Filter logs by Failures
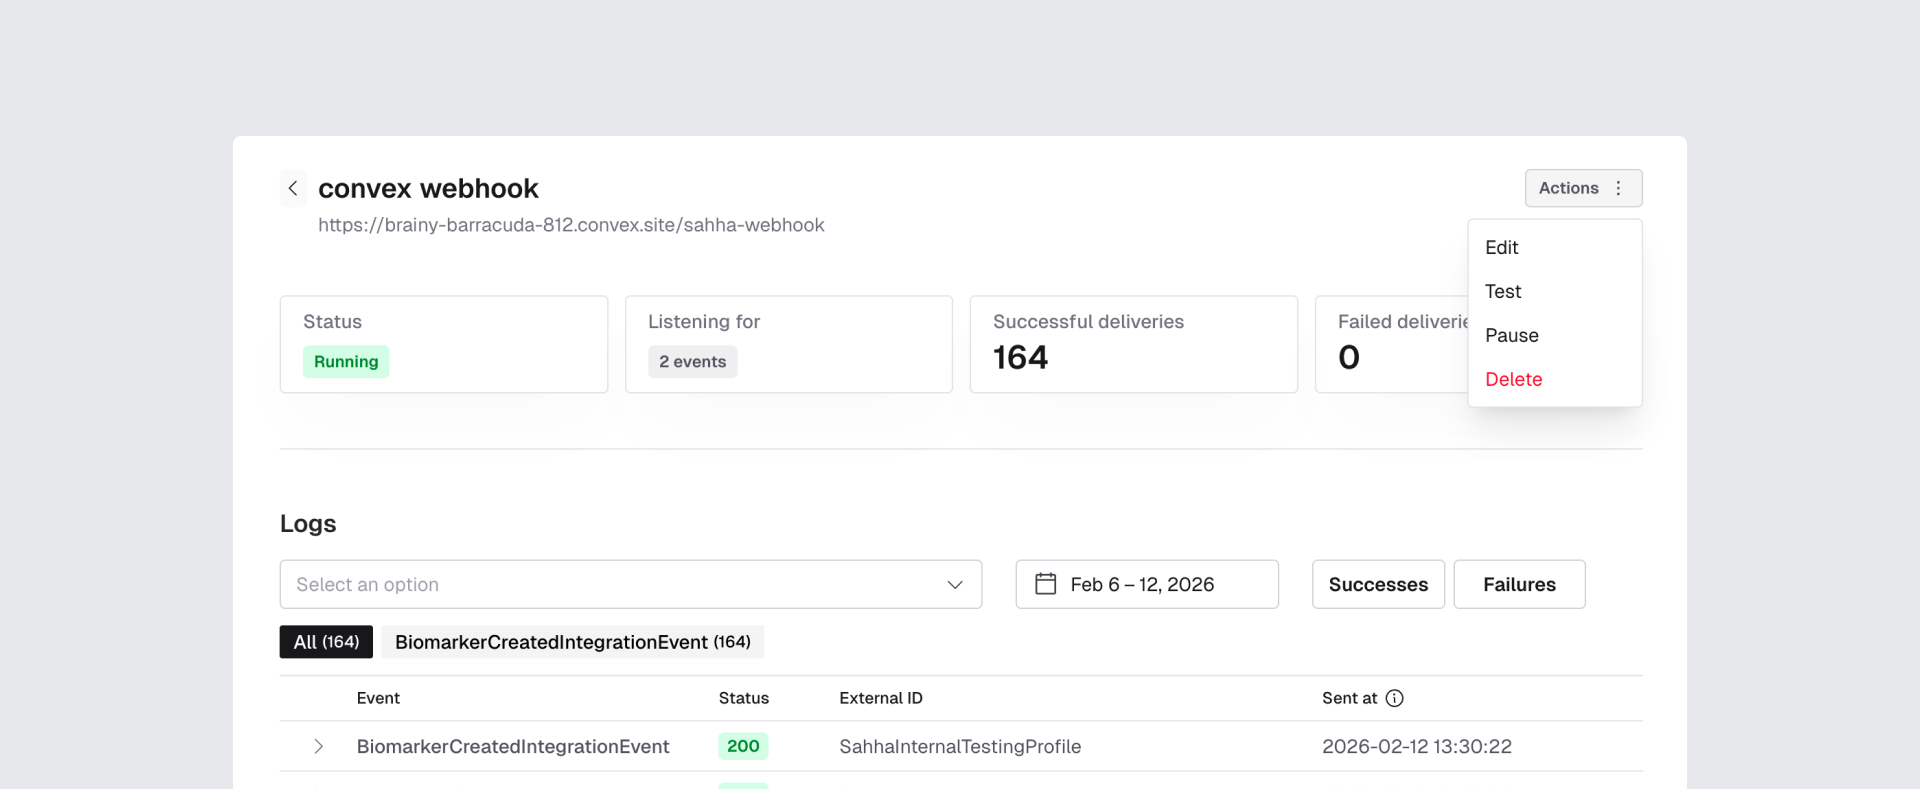Image resolution: width=1920 pixels, height=789 pixels. point(1519,584)
